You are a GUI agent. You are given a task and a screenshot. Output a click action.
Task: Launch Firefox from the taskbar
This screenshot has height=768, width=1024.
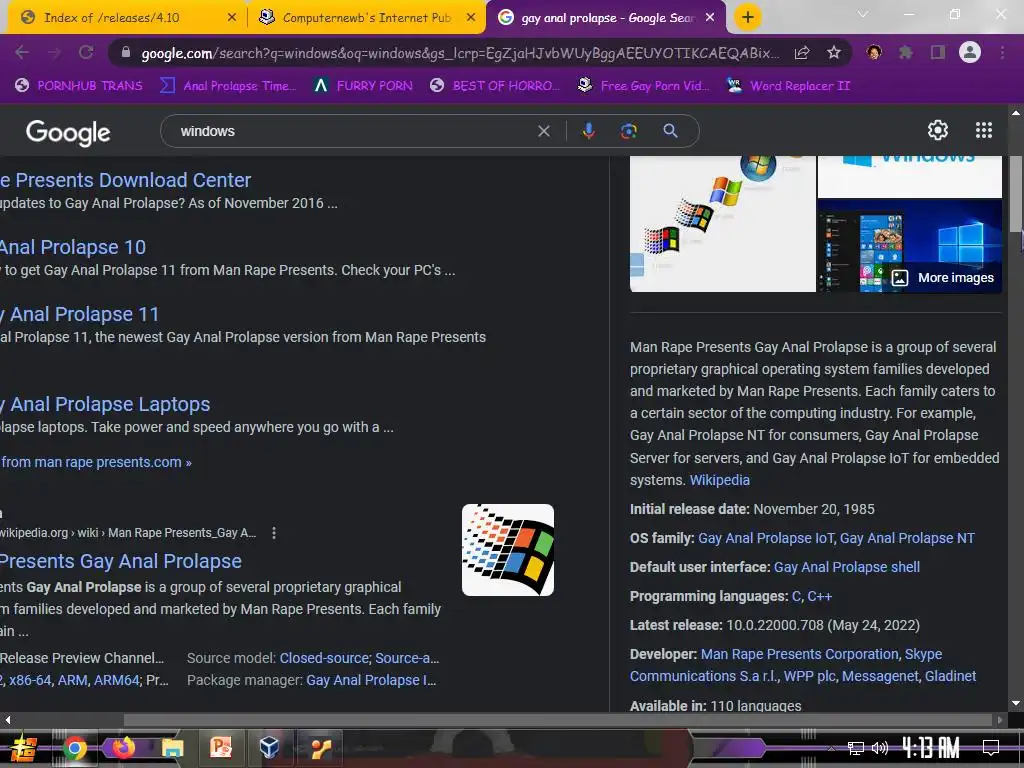[123, 747]
